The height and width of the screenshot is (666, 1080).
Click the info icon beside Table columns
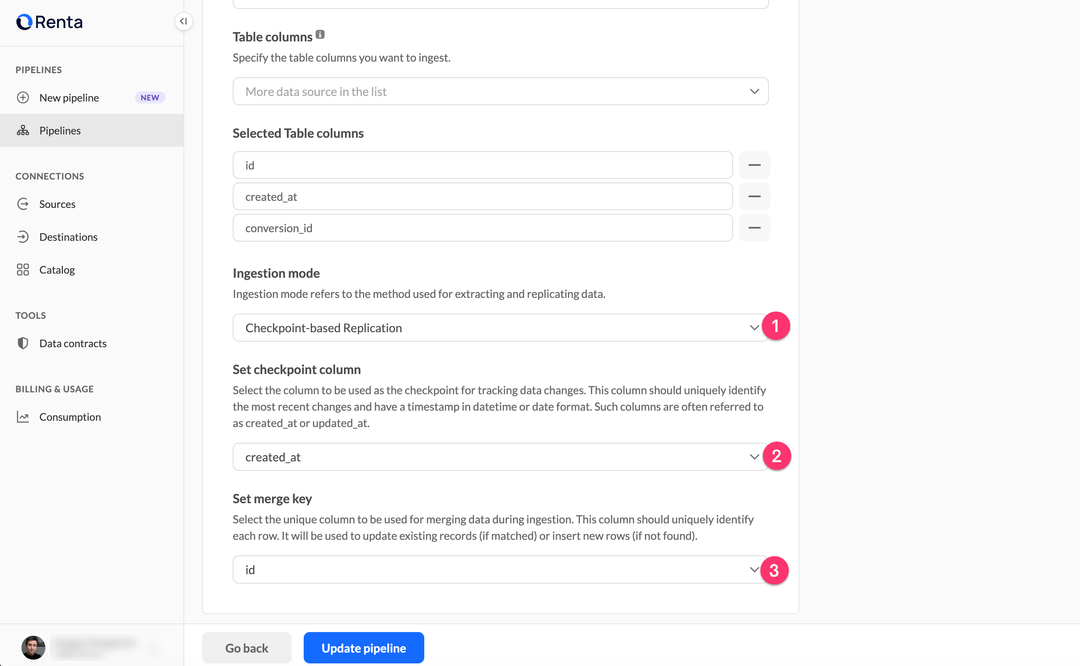(x=318, y=35)
